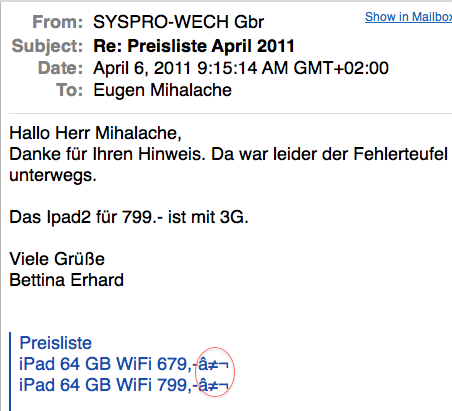This screenshot has width=452, height=411.
Task: Click the greeting Hallo Herr Mihalache
Action: pos(95,133)
